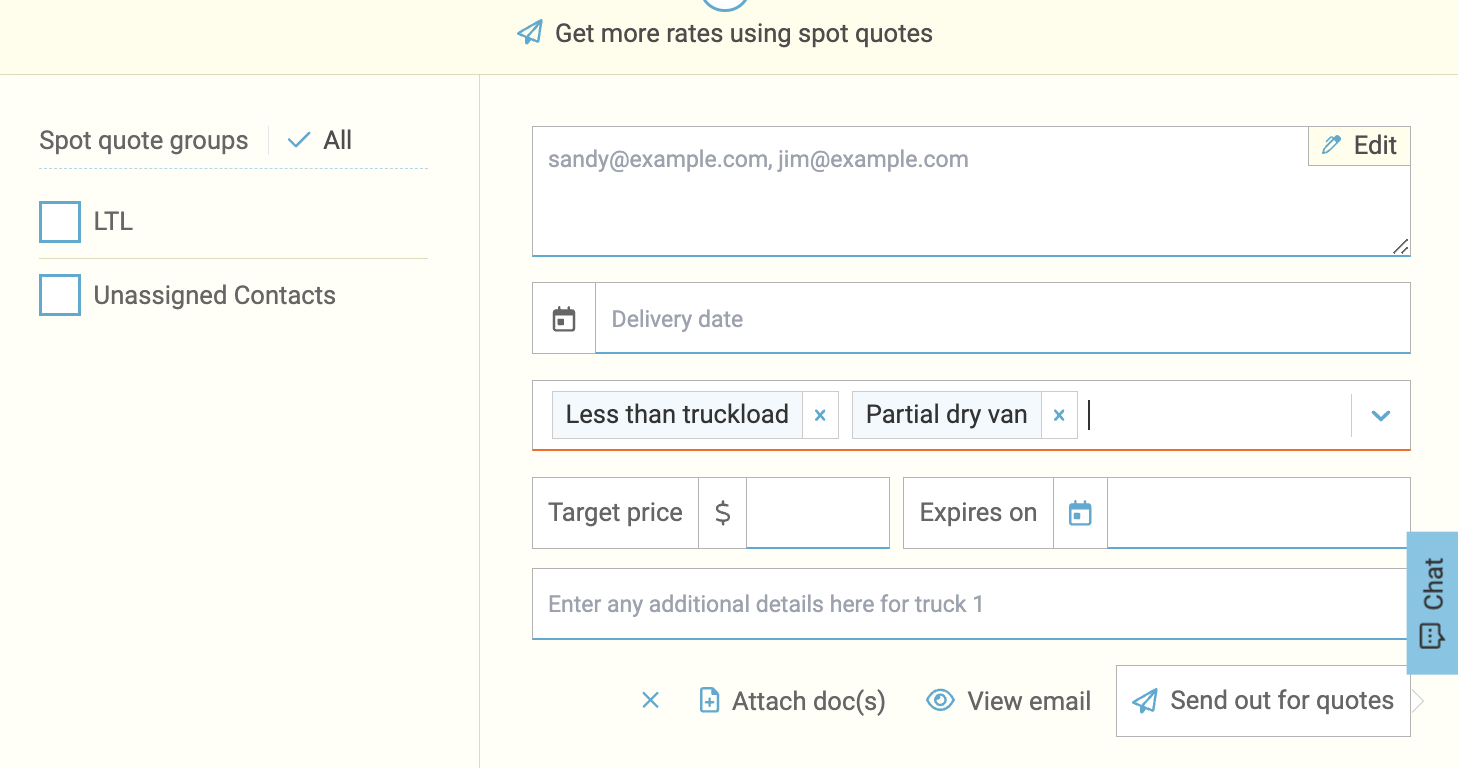
Task: Click the Edit button on email recipients
Action: pyautogui.click(x=1359, y=146)
